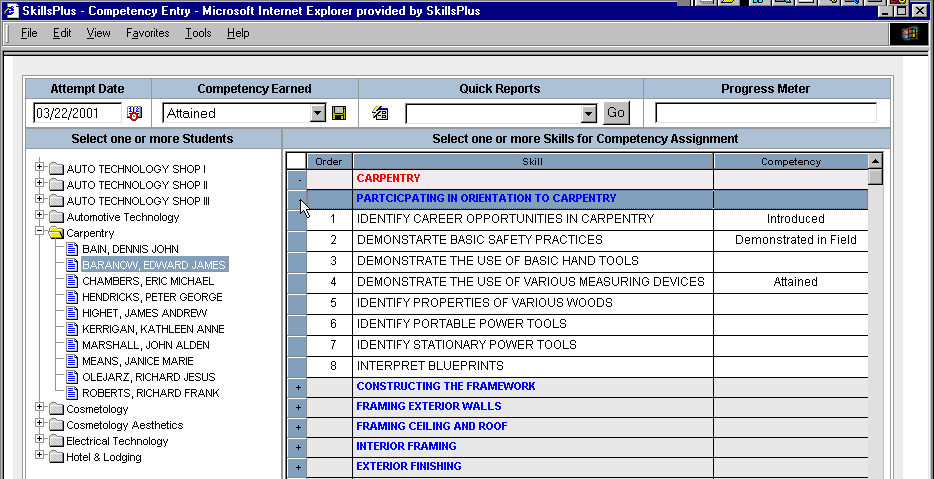Viewport: 934px width, 479px height.
Task: Click the skills grid scroll-up arrow
Action: [874, 161]
